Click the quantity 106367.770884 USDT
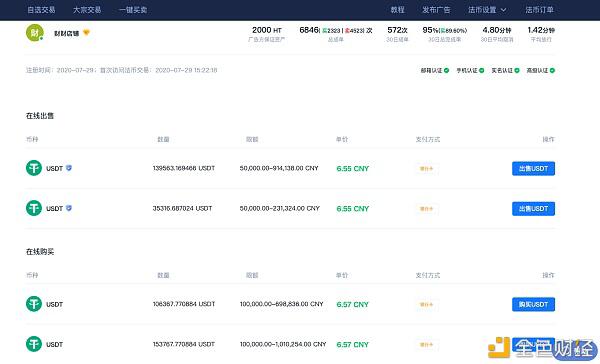Screen dimensions: 600x364 click(x=184, y=304)
